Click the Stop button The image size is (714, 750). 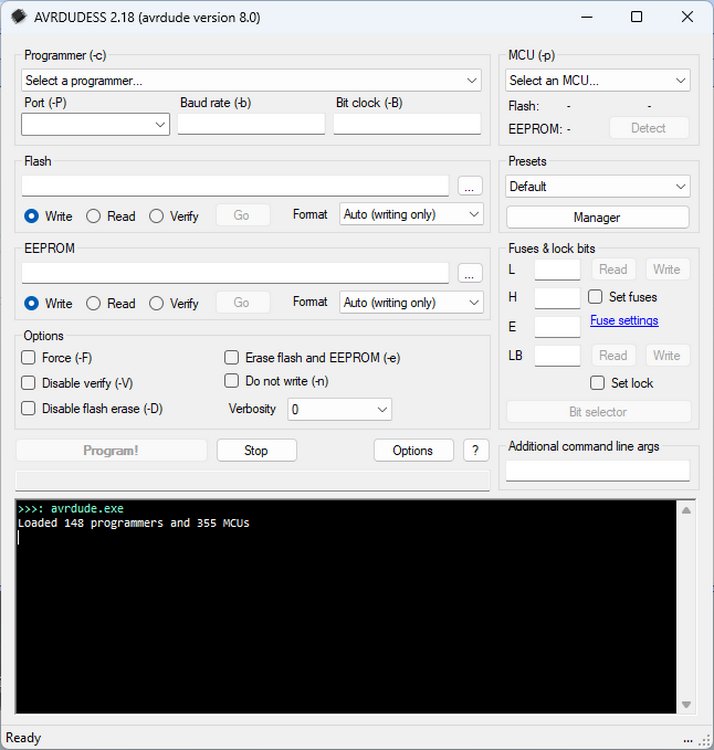(x=256, y=451)
